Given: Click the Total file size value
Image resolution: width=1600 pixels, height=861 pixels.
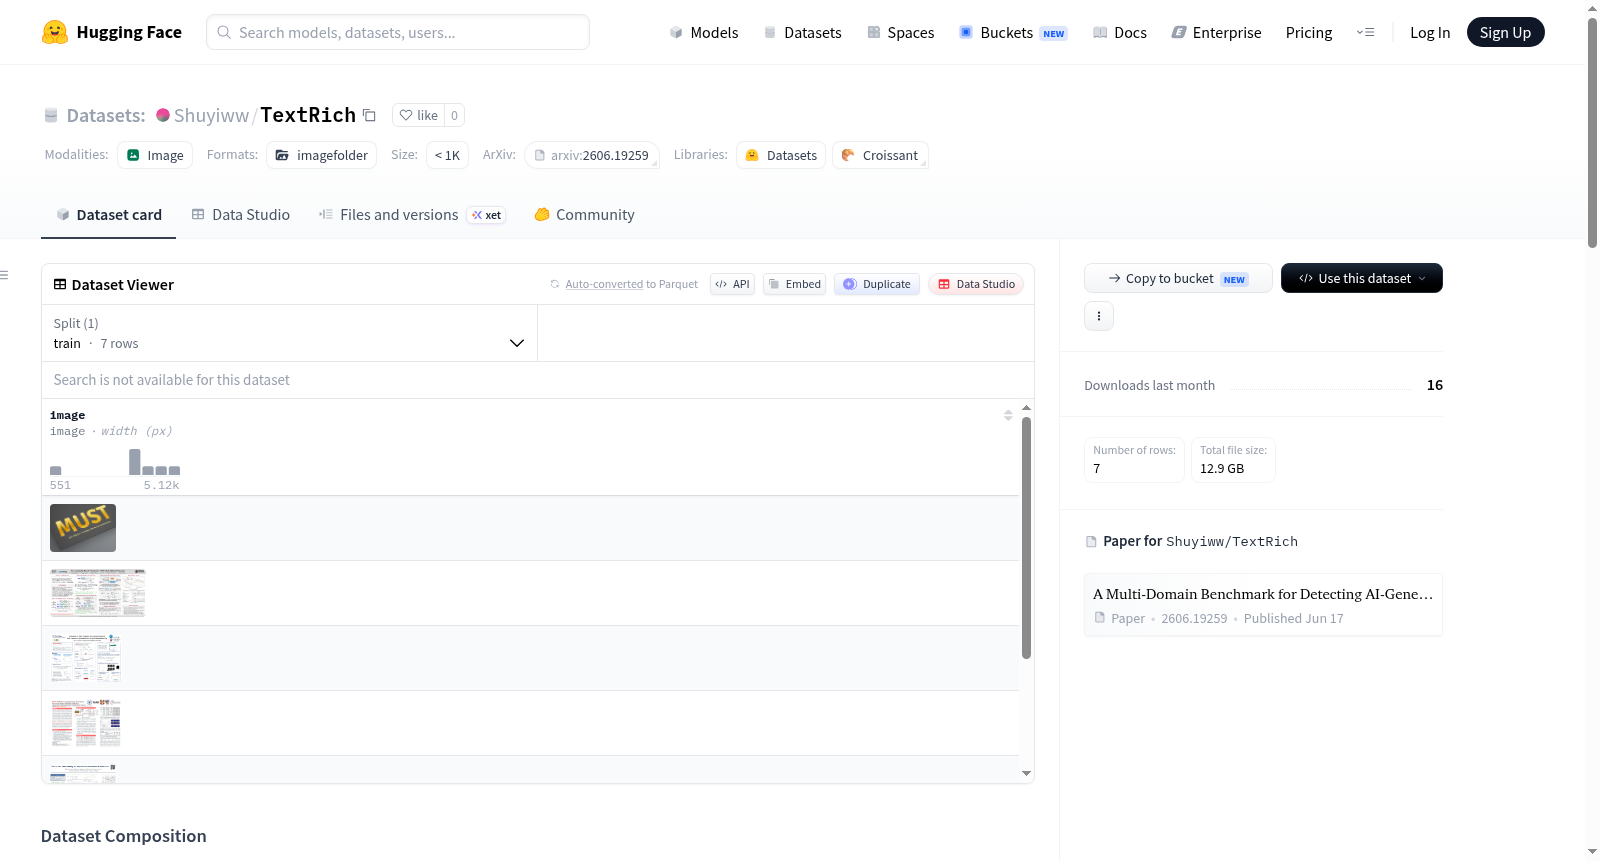Looking at the screenshot, I should (x=1222, y=468).
